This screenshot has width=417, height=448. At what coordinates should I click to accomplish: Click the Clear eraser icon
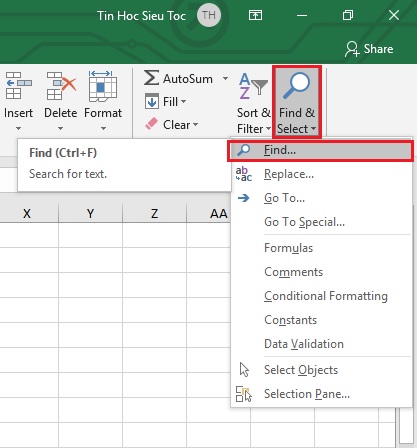pos(151,124)
